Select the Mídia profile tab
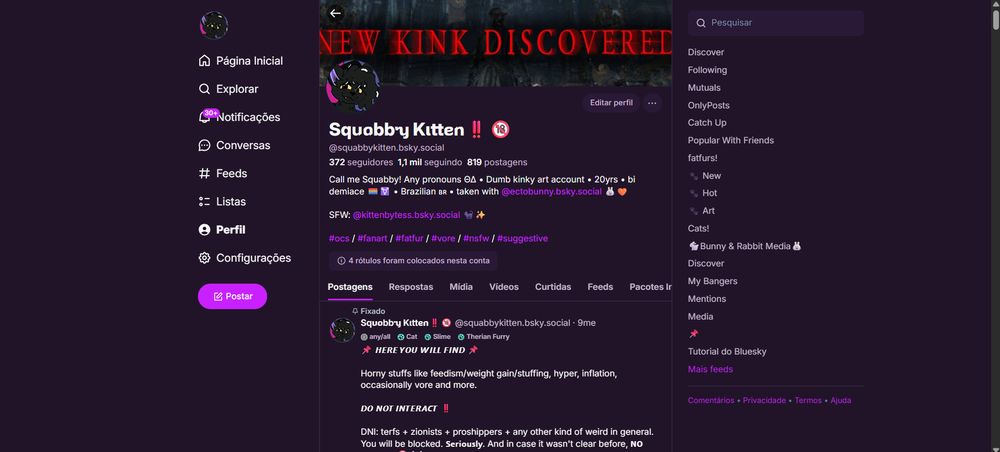This screenshot has width=1000, height=452. (461, 287)
